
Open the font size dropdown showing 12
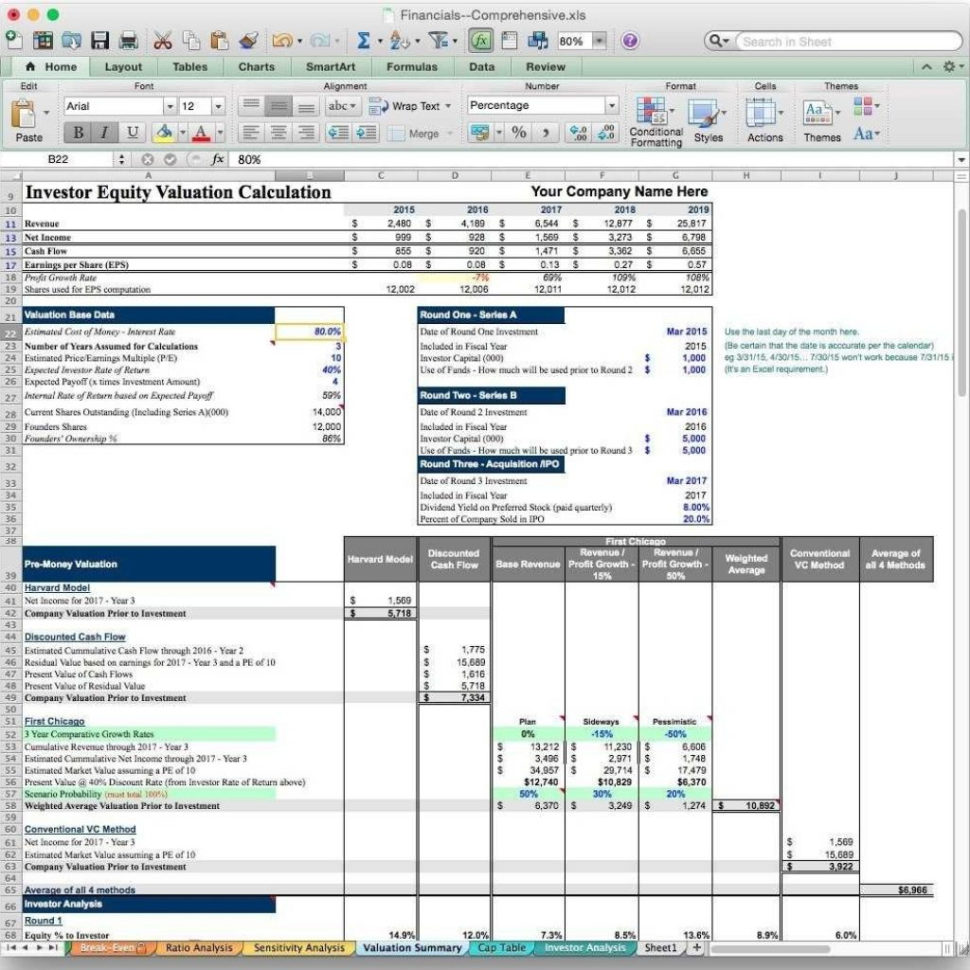[x=218, y=106]
